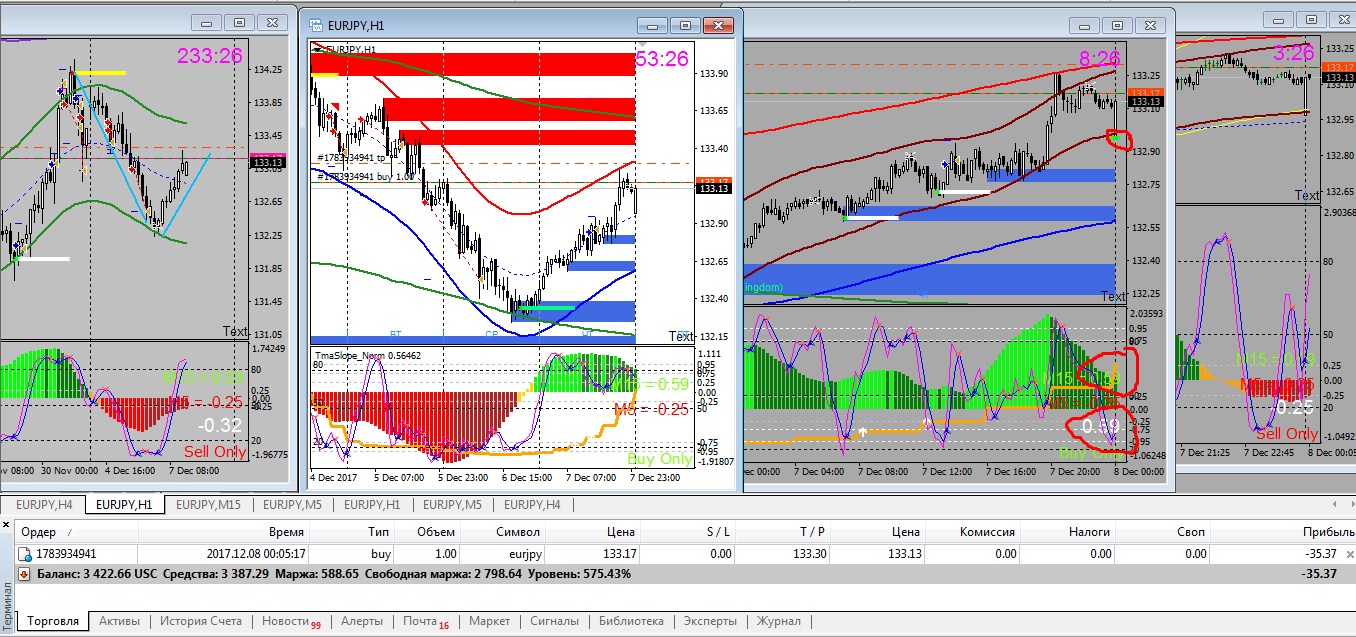Open the История Счета tab
The image size is (1356, 637).
201,621
